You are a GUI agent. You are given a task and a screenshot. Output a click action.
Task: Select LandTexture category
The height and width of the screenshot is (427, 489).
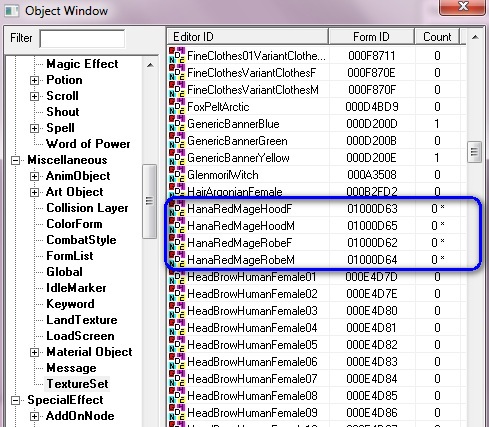click(x=82, y=320)
